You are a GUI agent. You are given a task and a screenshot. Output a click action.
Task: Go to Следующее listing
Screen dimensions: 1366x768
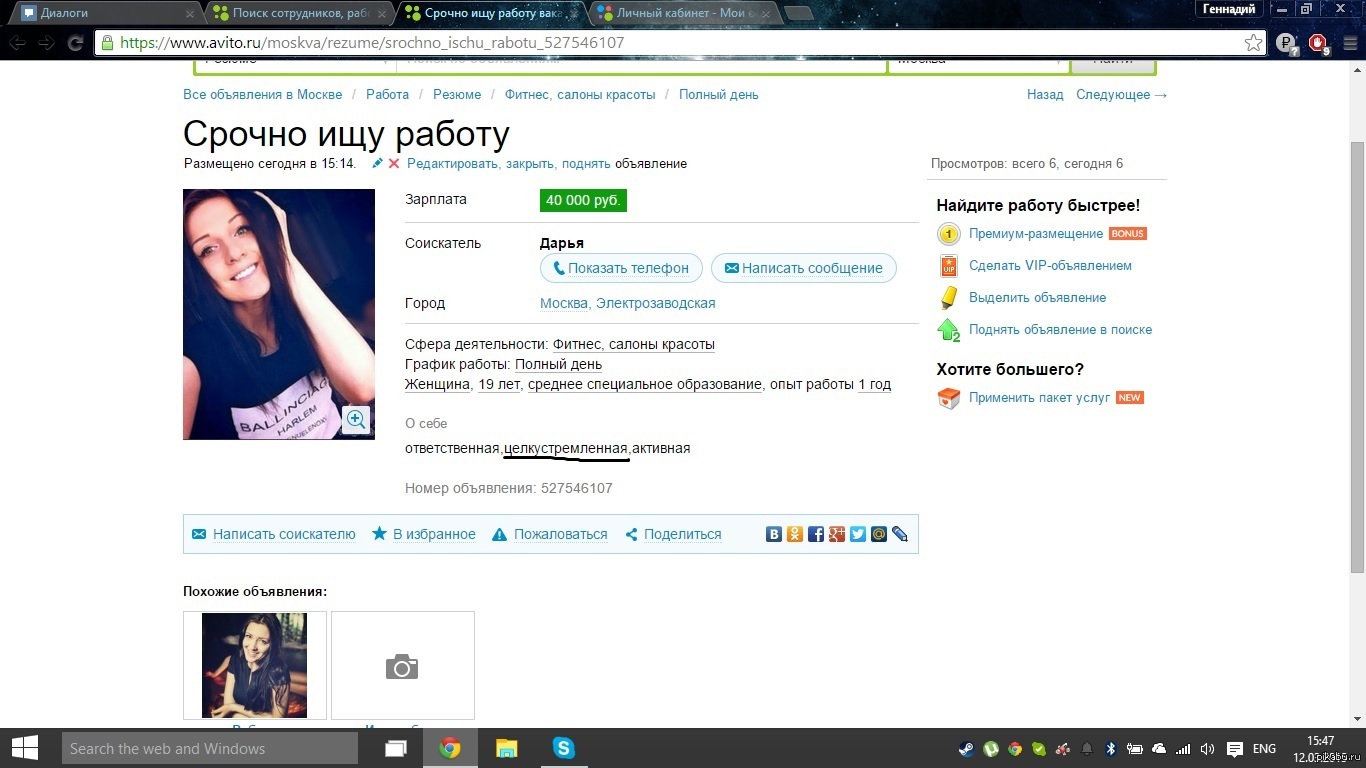point(1120,94)
